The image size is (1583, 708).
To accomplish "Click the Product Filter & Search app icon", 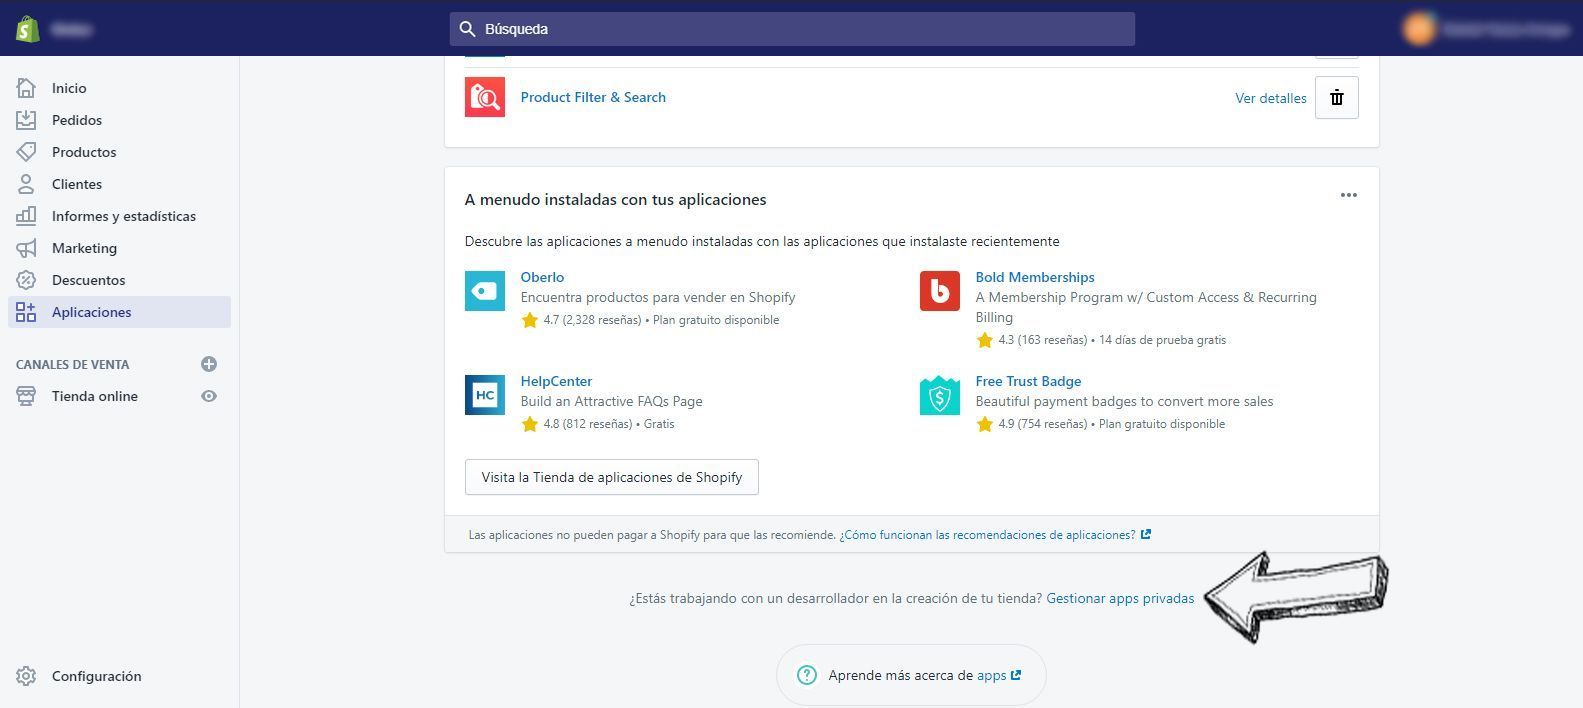I will pyautogui.click(x=485, y=97).
